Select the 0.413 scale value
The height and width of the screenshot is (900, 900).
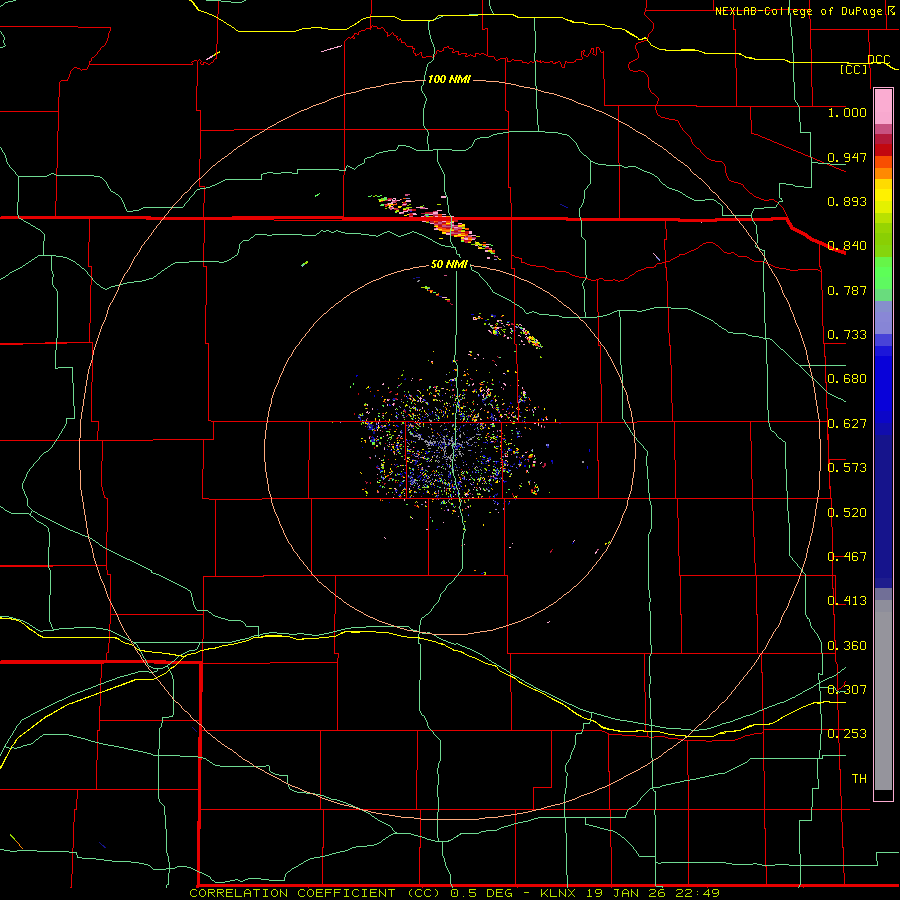(x=847, y=601)
